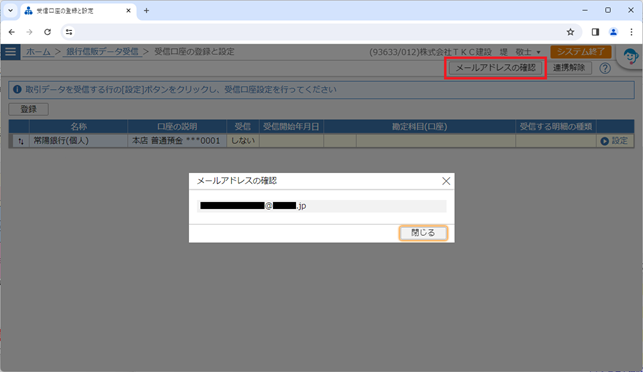This screenshot has width=643, height=372.
Task: Click the site information icon in address bar
Action: [x=69, y=32]
